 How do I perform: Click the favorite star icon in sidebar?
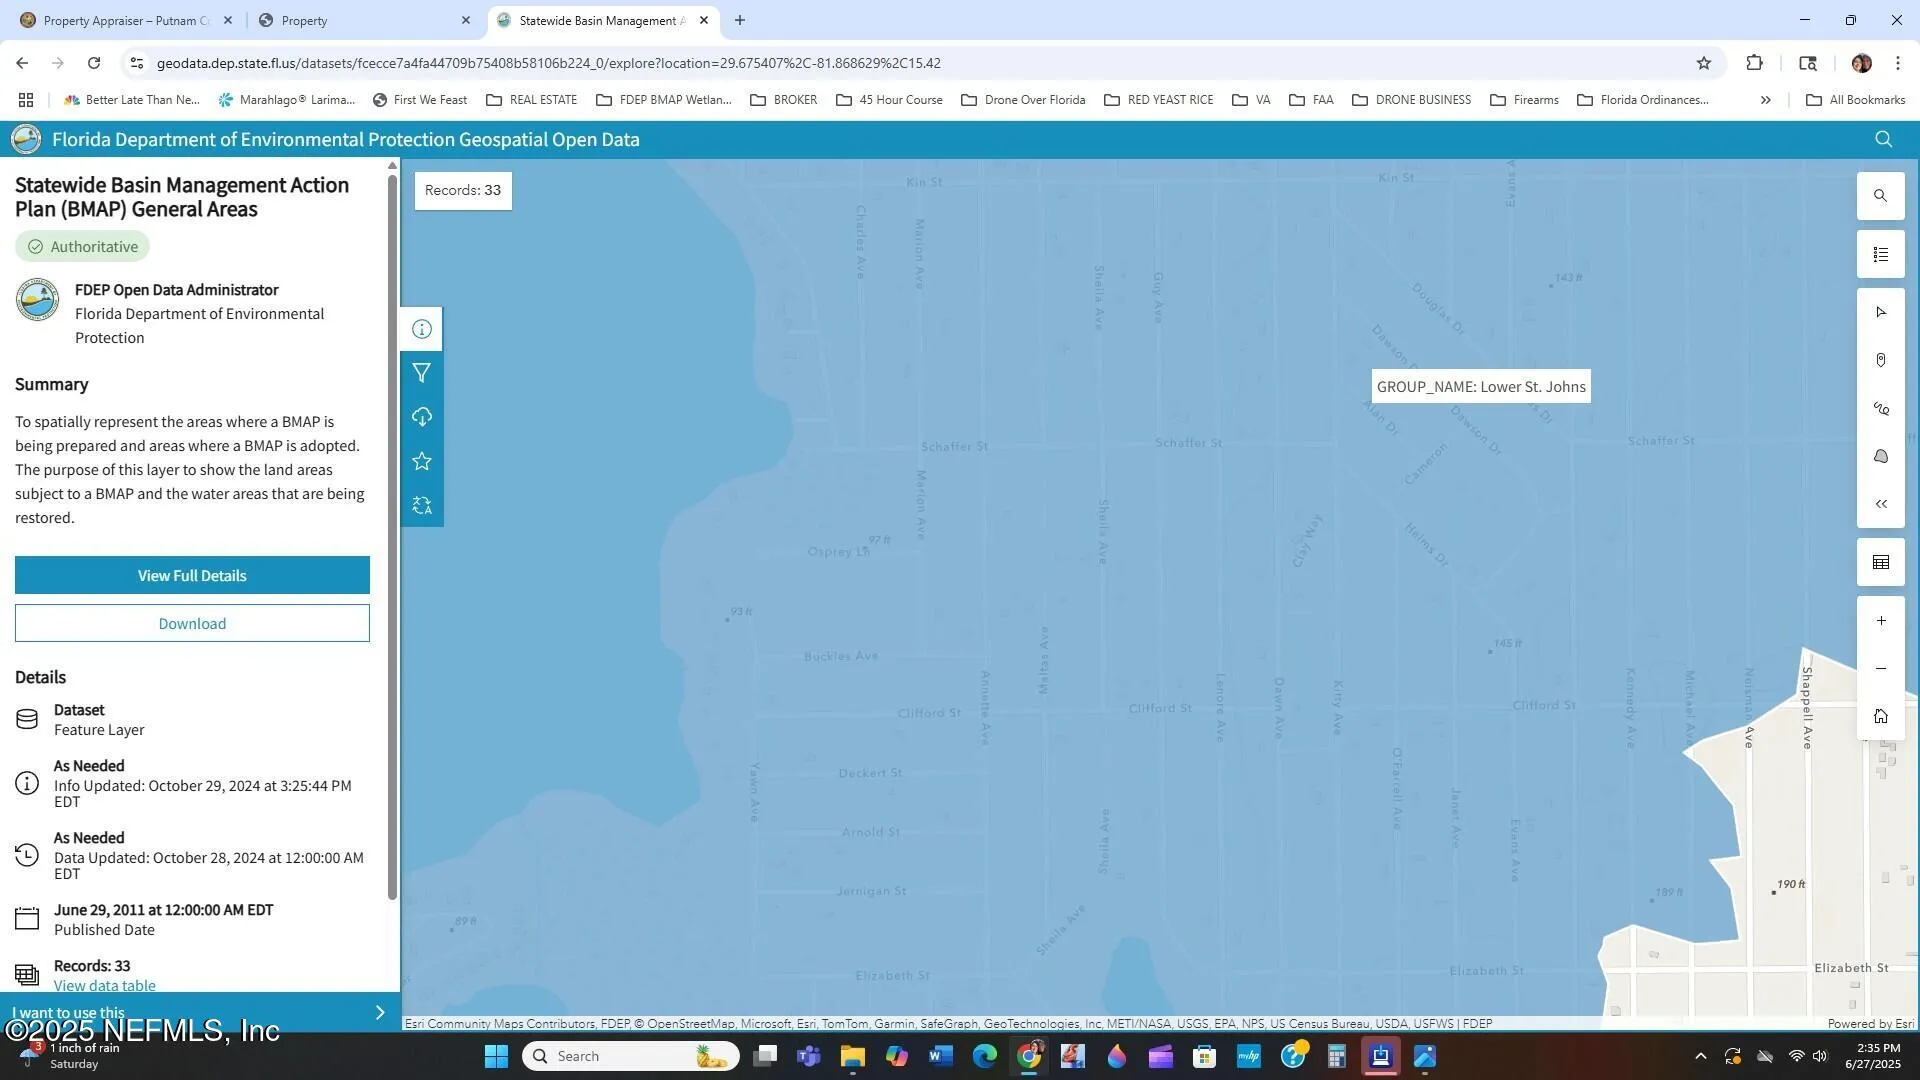click(422, 461)
